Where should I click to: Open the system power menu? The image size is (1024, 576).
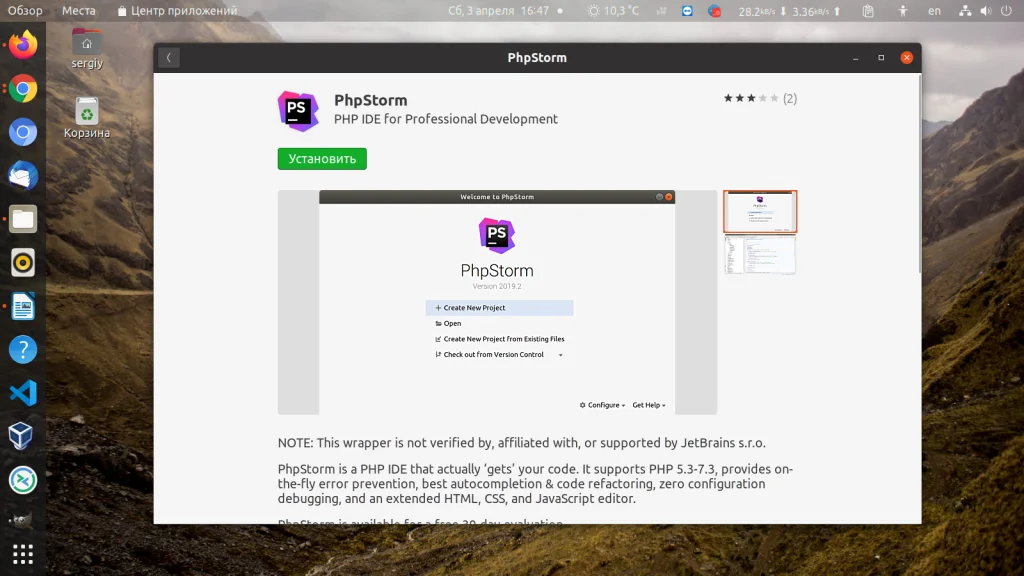click(x=1008, y=11)
